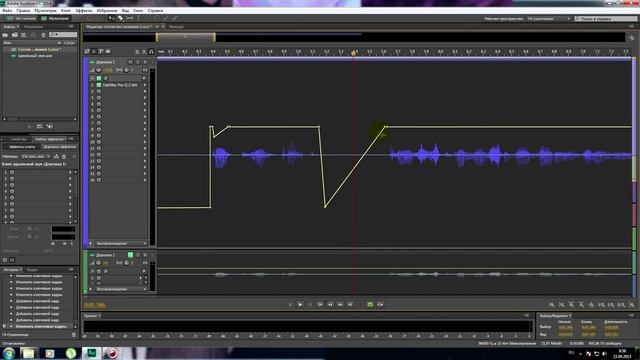Toggle Solo (S) on Track 1
Screen dimensions: 640x360
138,62
